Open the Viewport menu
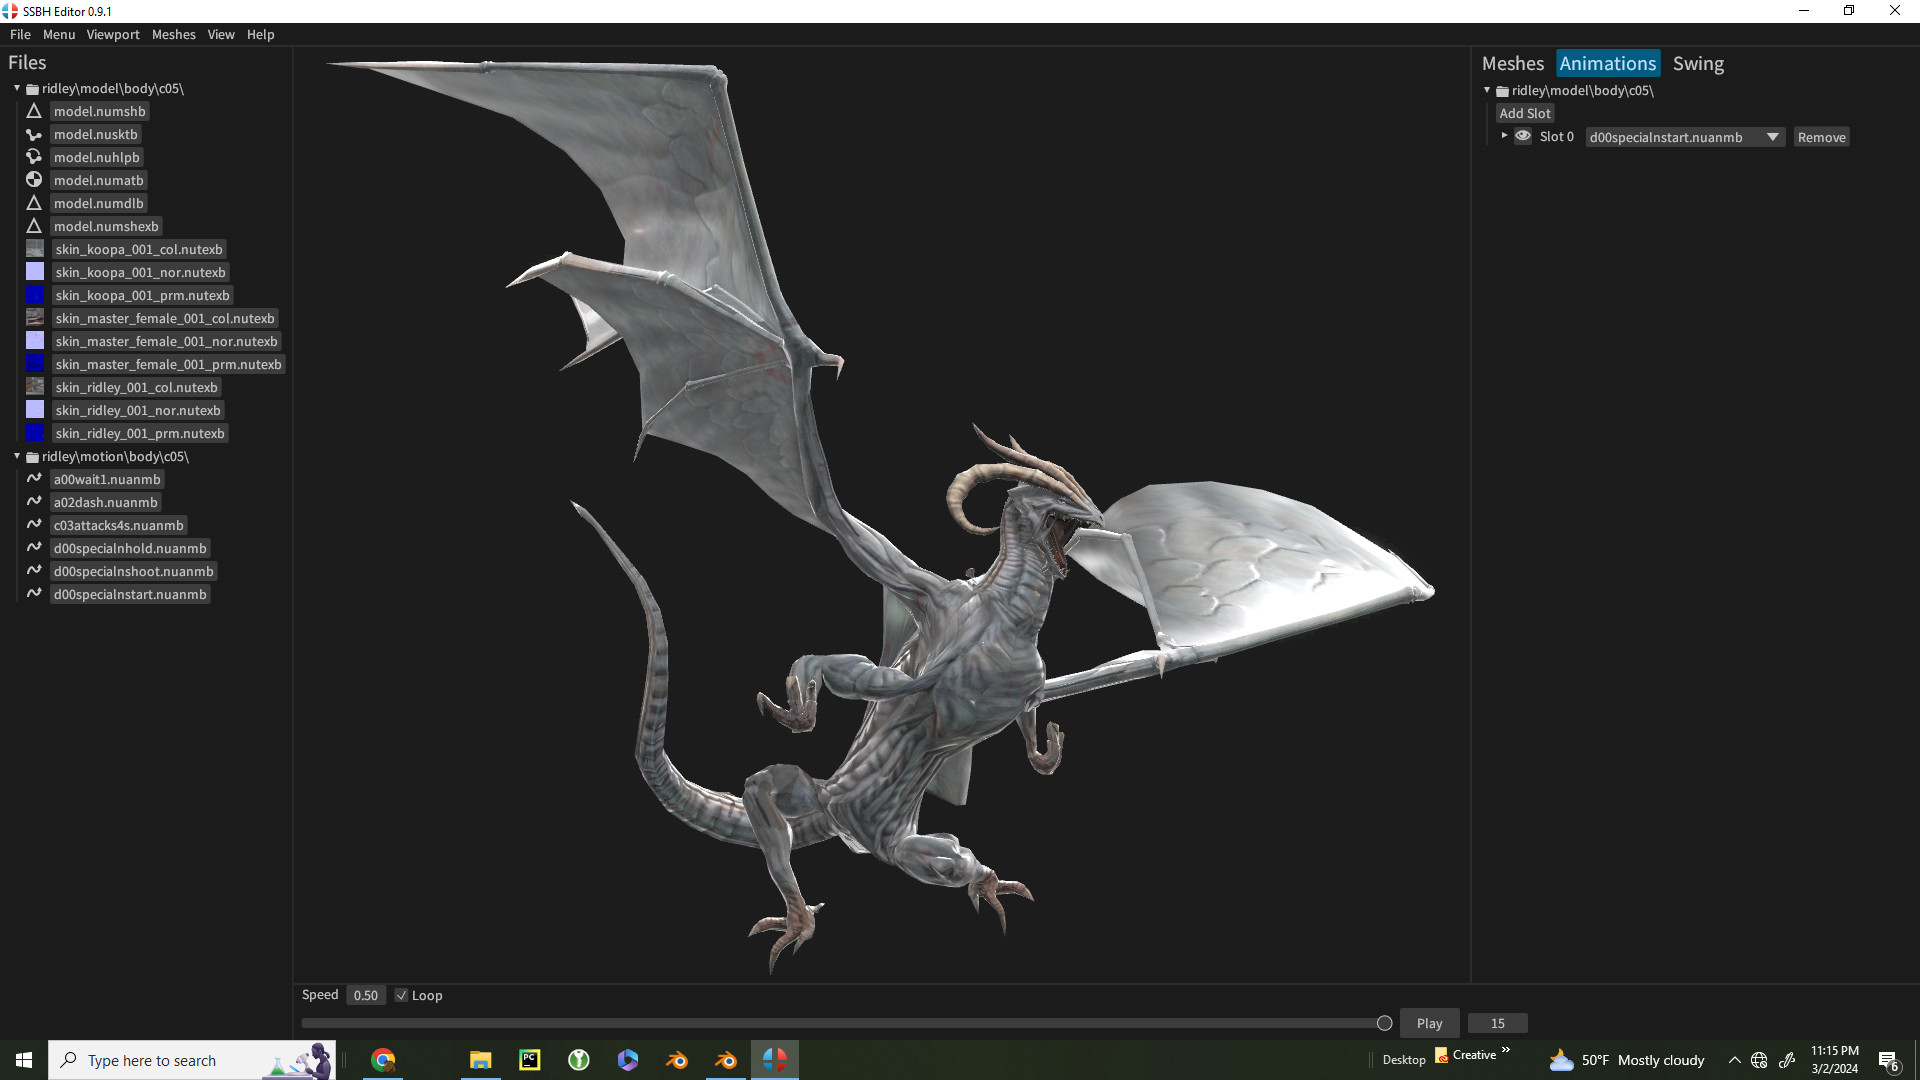Image resolution: width=1920 pixels, height=1080 pixels. tap(112, 34)
